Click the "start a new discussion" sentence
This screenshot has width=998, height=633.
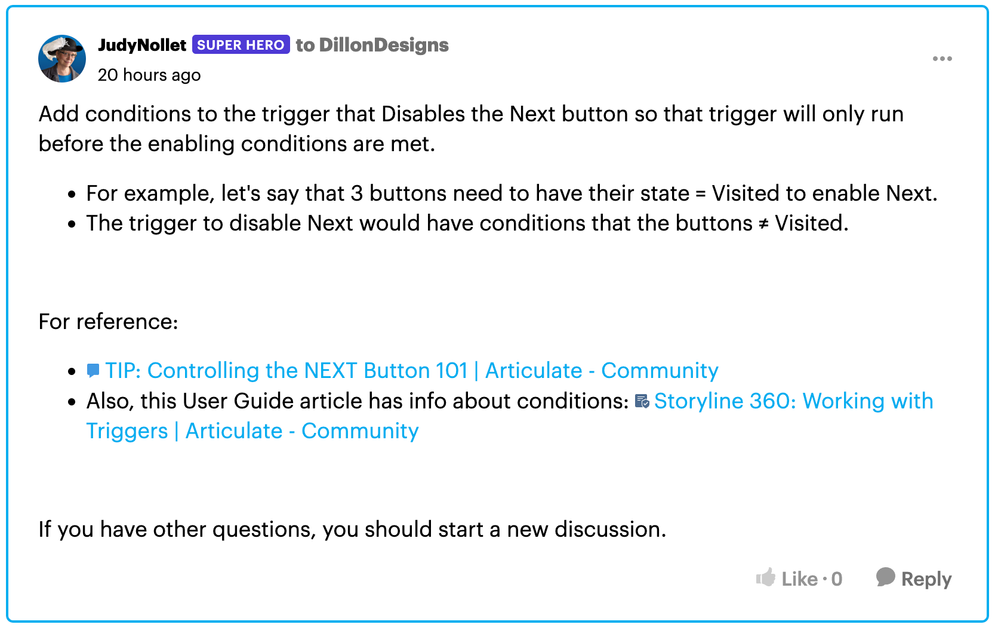click(352, 529)
